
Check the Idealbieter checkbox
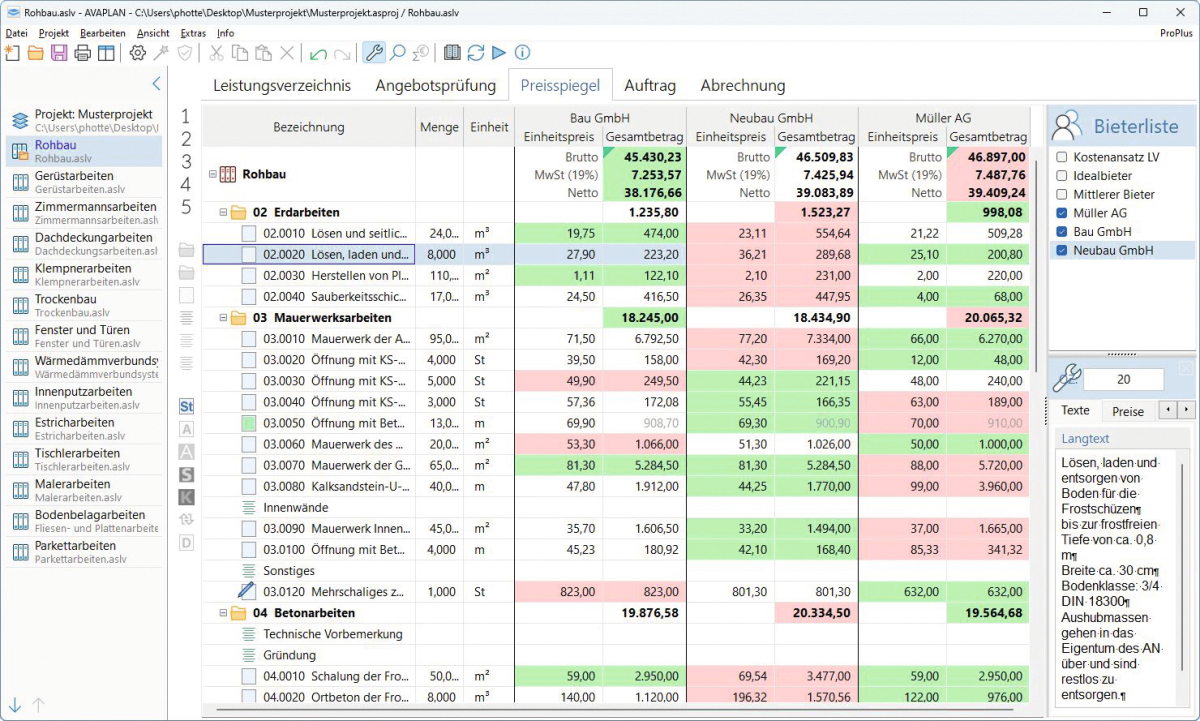tap(1061, 176)
